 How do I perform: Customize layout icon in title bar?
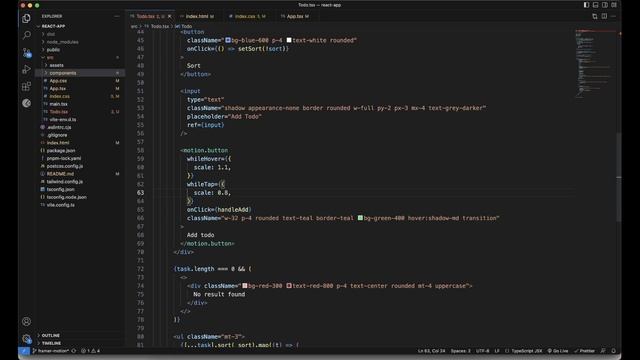[x=614, y=5]
